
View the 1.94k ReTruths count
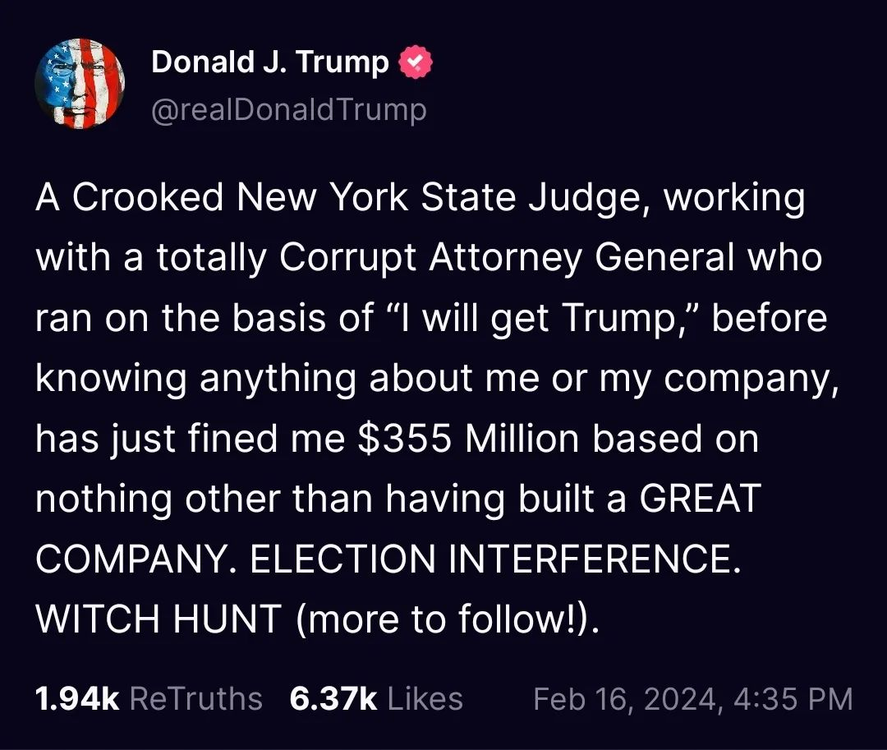tap(77, 698)
